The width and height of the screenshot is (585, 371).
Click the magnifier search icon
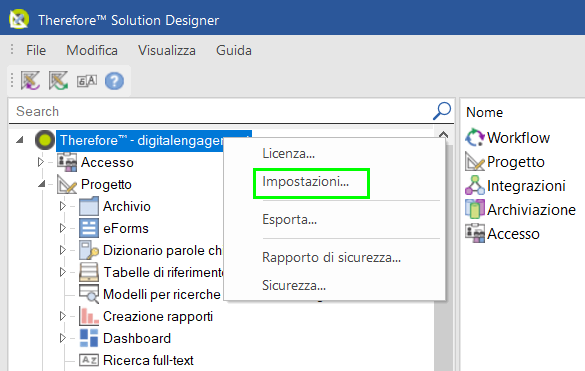442,111
